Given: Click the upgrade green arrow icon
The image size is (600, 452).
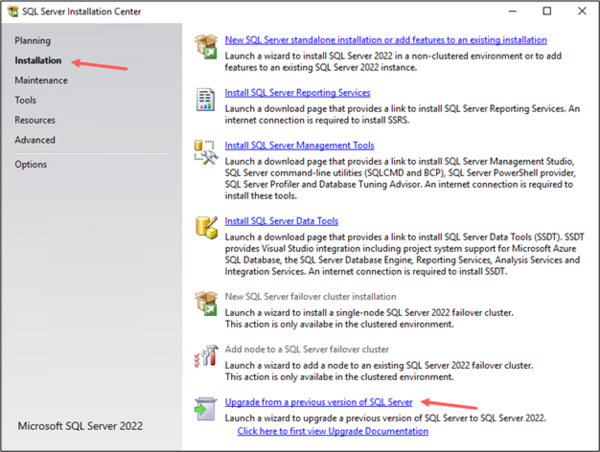Looking at the screenshot, I should 205,409.
